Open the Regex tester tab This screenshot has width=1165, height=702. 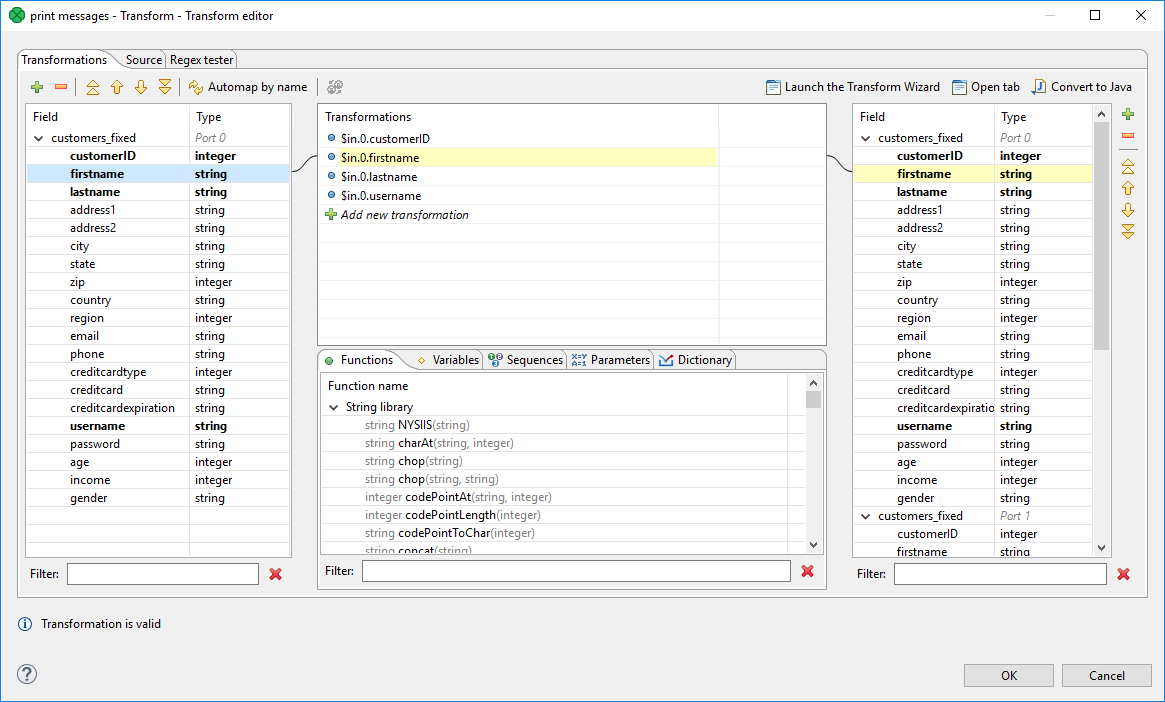201,60
